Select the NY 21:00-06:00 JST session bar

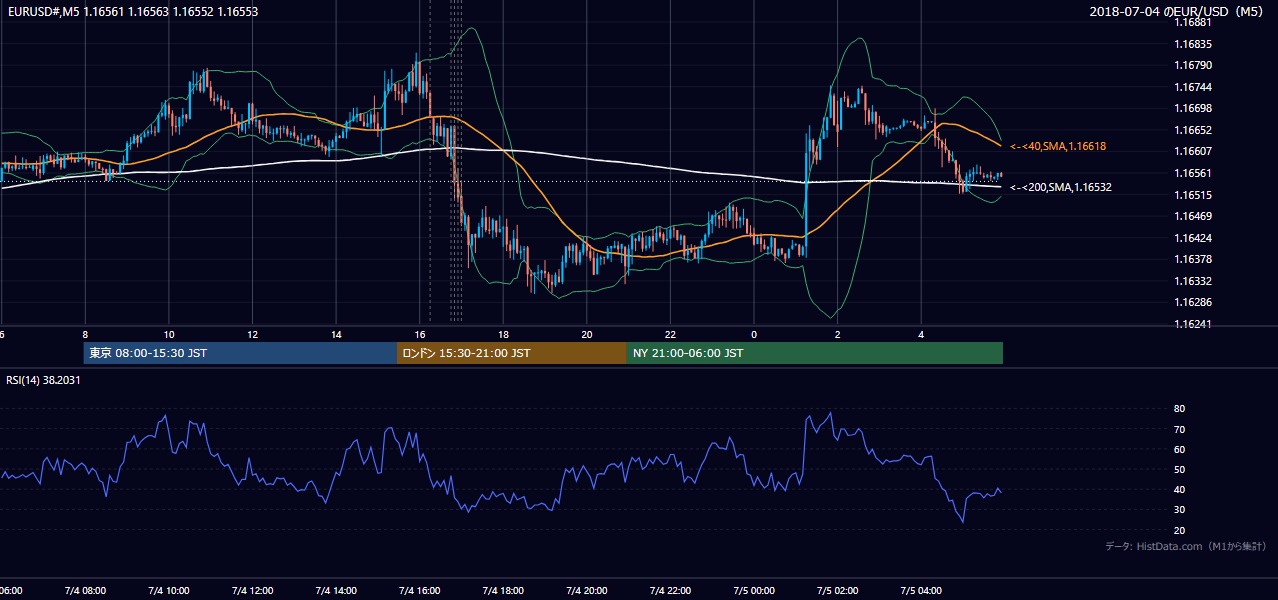point(815,353)
